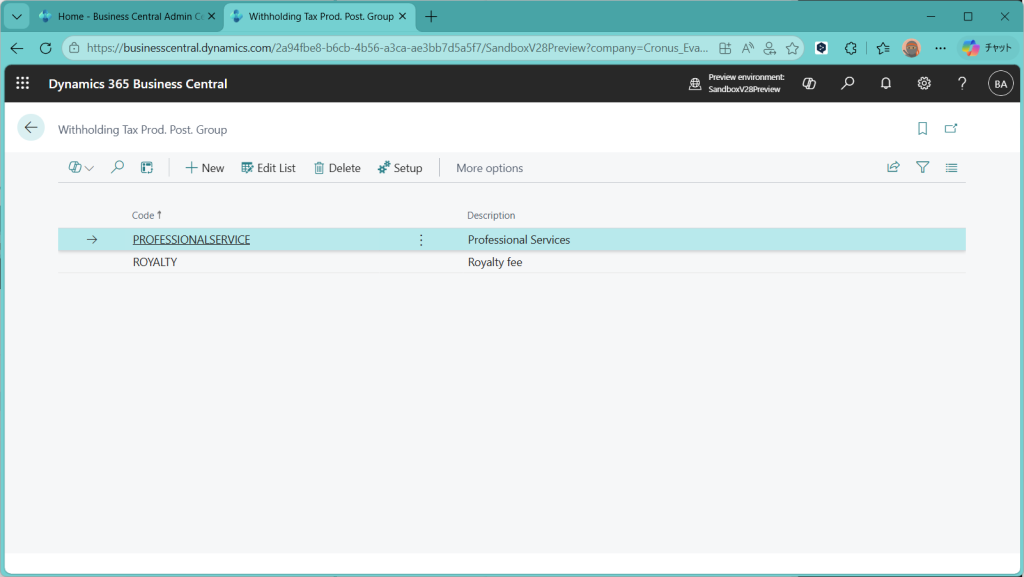Open the Settings gear menu
Screen dimensions: 1024x577
pyautogui.click(x=924, y=84)
